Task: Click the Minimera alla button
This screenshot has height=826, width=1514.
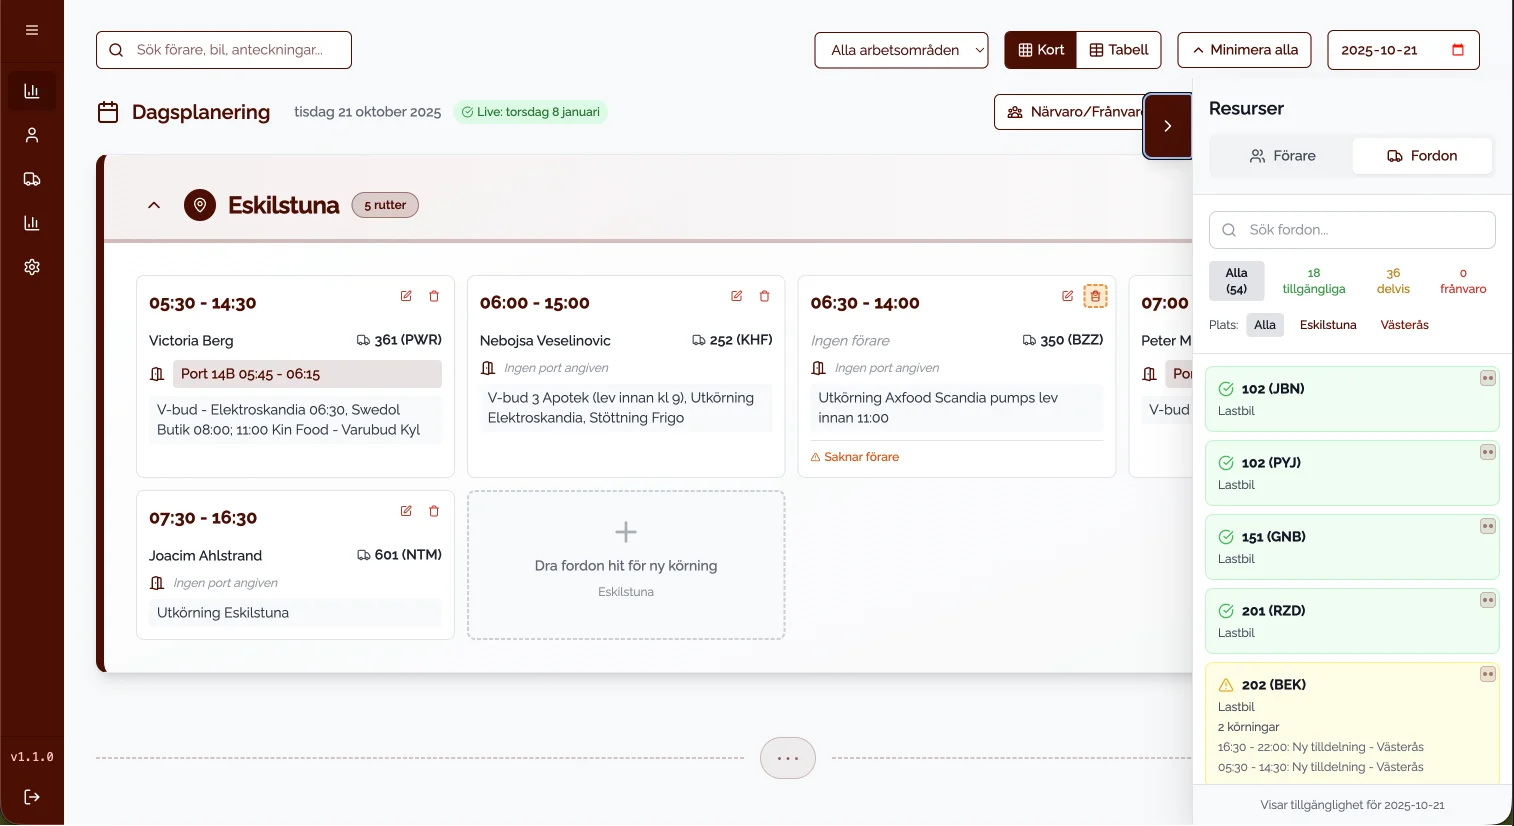Action: pyautogui.click(x=1244, y=50)
